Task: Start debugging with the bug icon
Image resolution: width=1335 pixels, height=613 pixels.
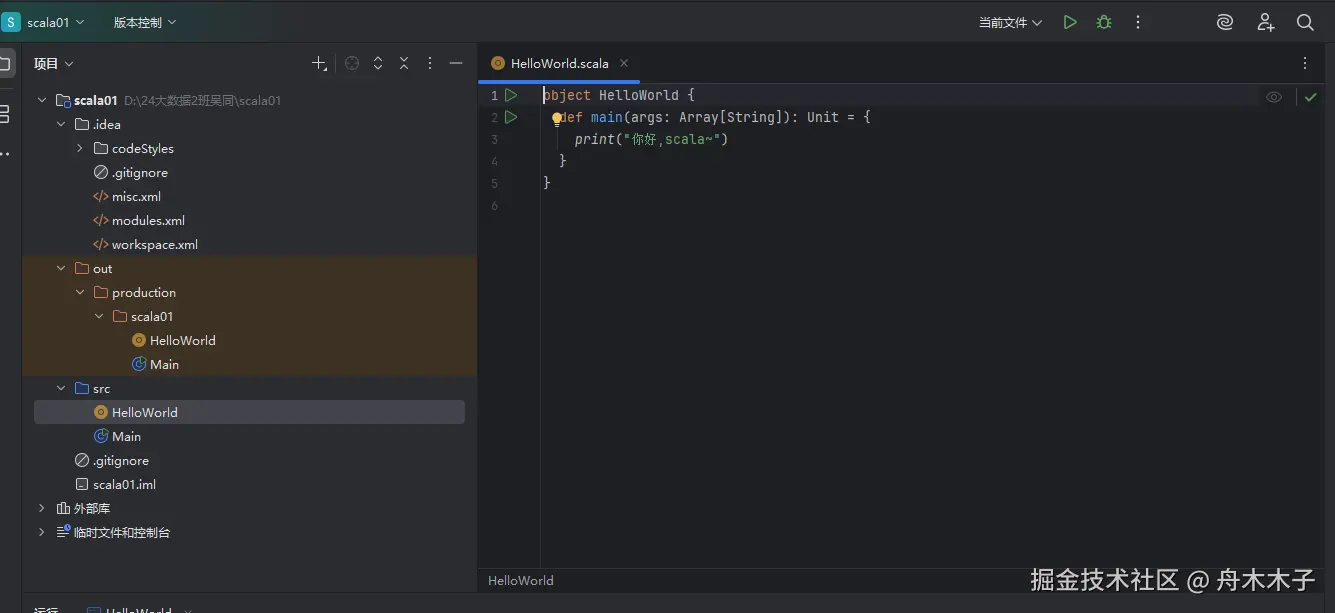Action: 1104,22
